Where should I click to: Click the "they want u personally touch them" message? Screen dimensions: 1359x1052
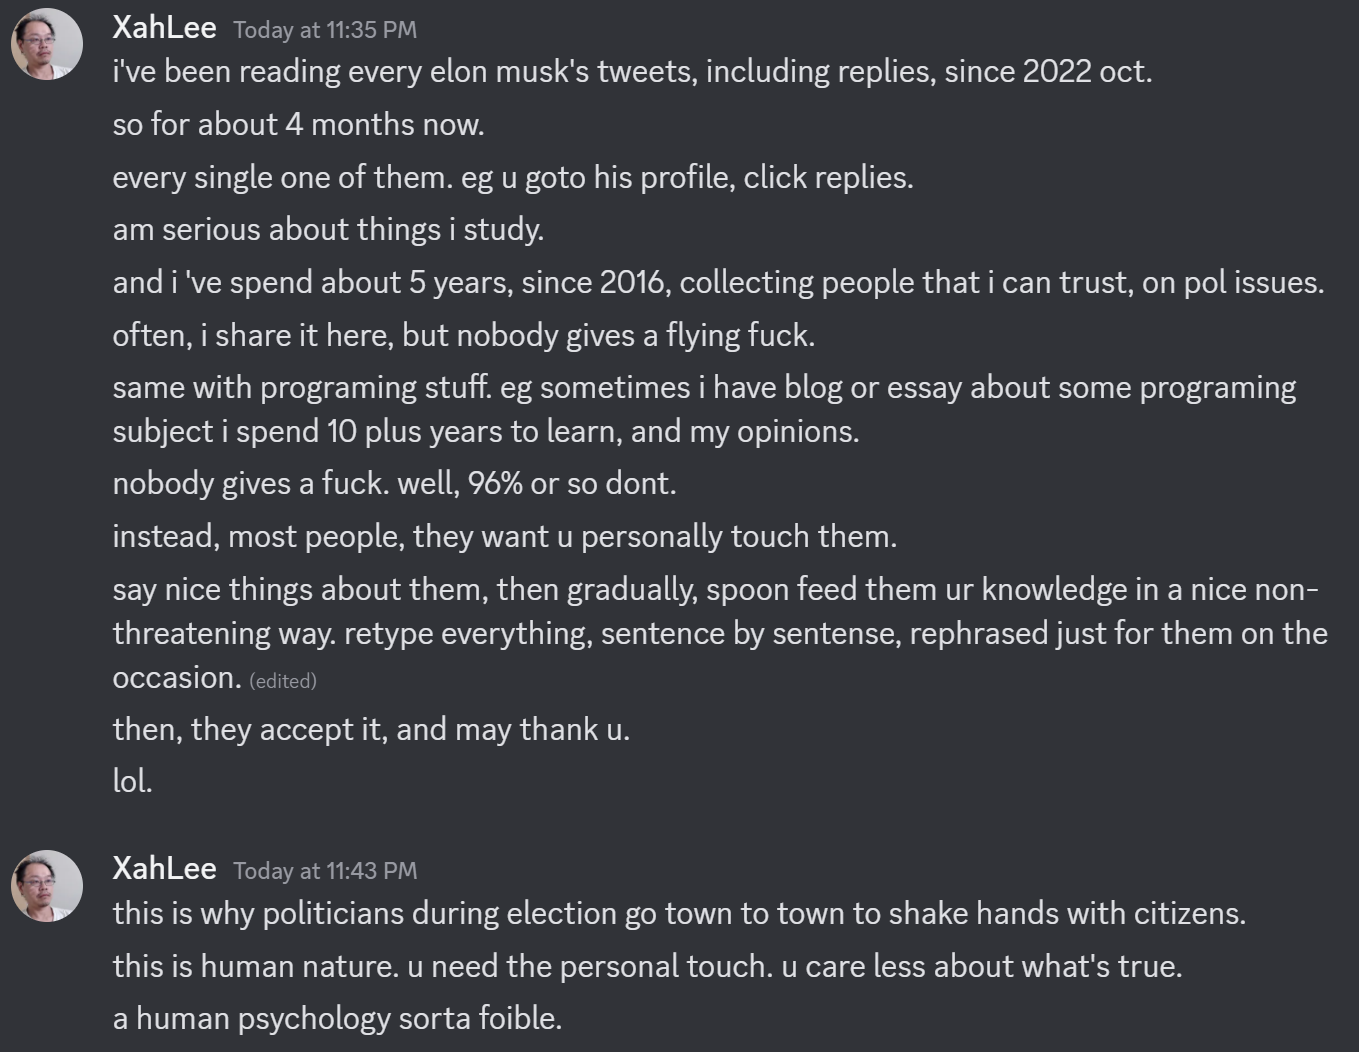pos(504,537)
